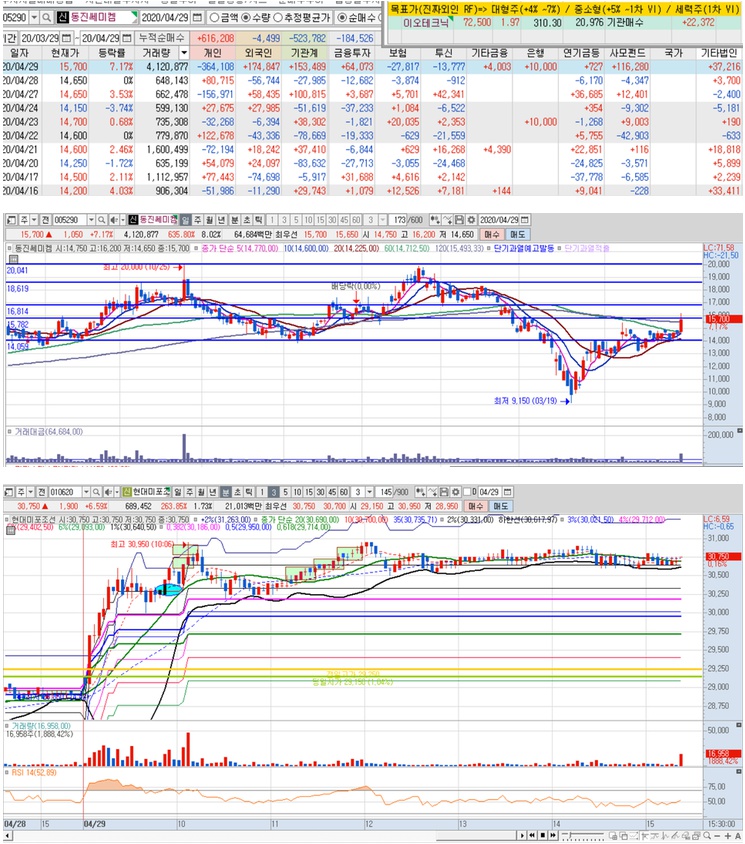Click the 145 bar-count field in 현대미포조선 toolbar
Image resolution: width=745 pixels, height=844 pixels.
tap(385, 492)
